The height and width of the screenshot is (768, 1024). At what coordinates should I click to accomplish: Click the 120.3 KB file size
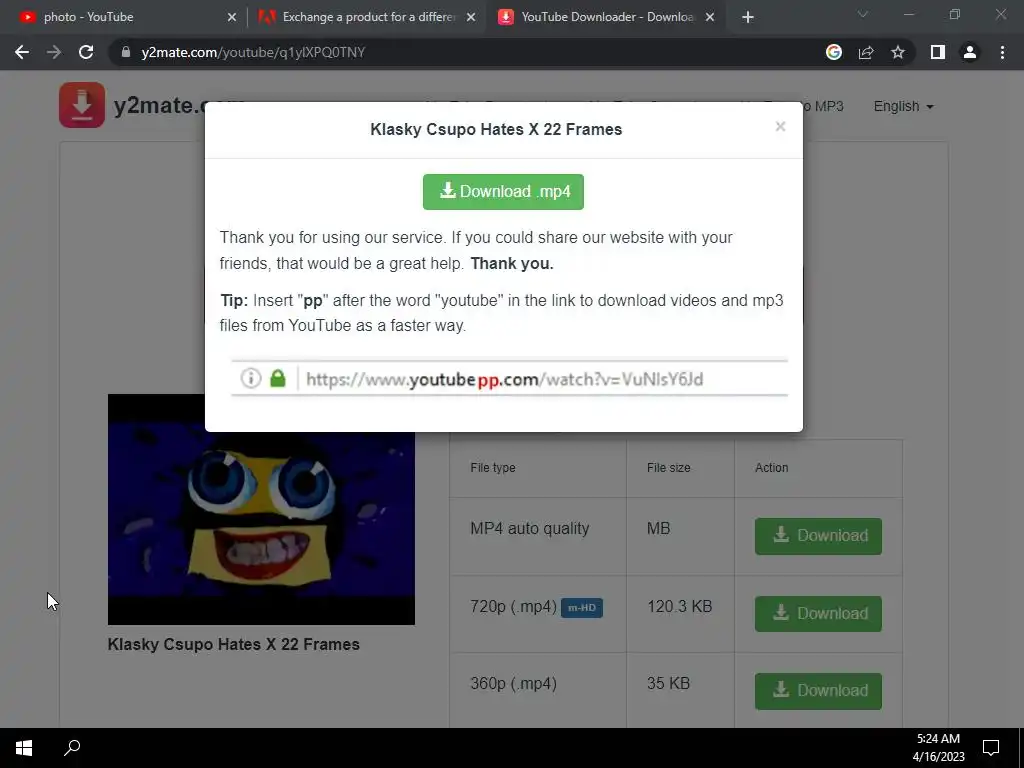[x=679, y=607]
